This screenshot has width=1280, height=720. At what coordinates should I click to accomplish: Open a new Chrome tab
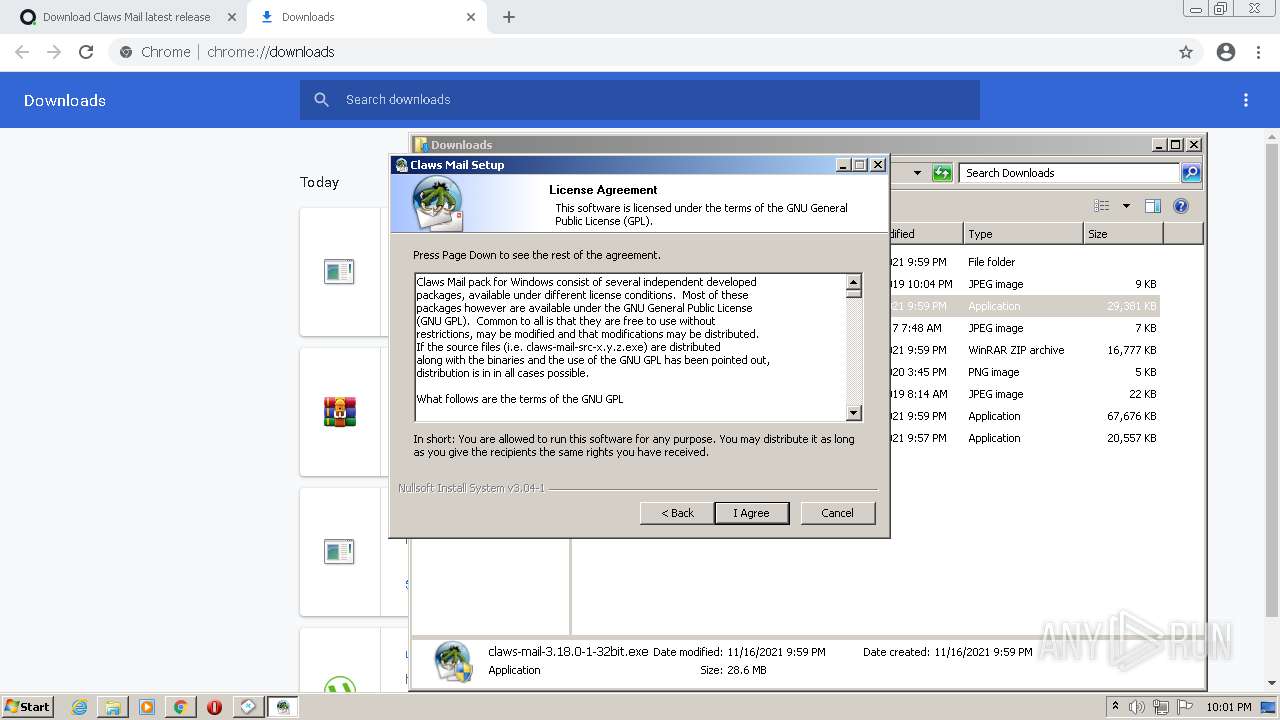click(x=509, y=17)
